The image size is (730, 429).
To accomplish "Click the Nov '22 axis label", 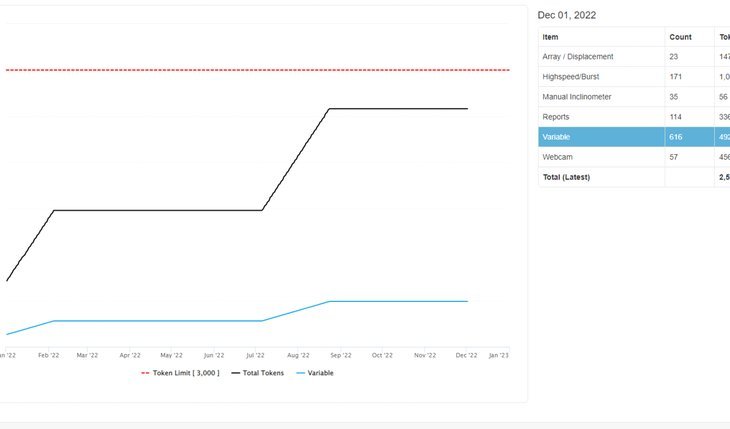I will (425, 355).
